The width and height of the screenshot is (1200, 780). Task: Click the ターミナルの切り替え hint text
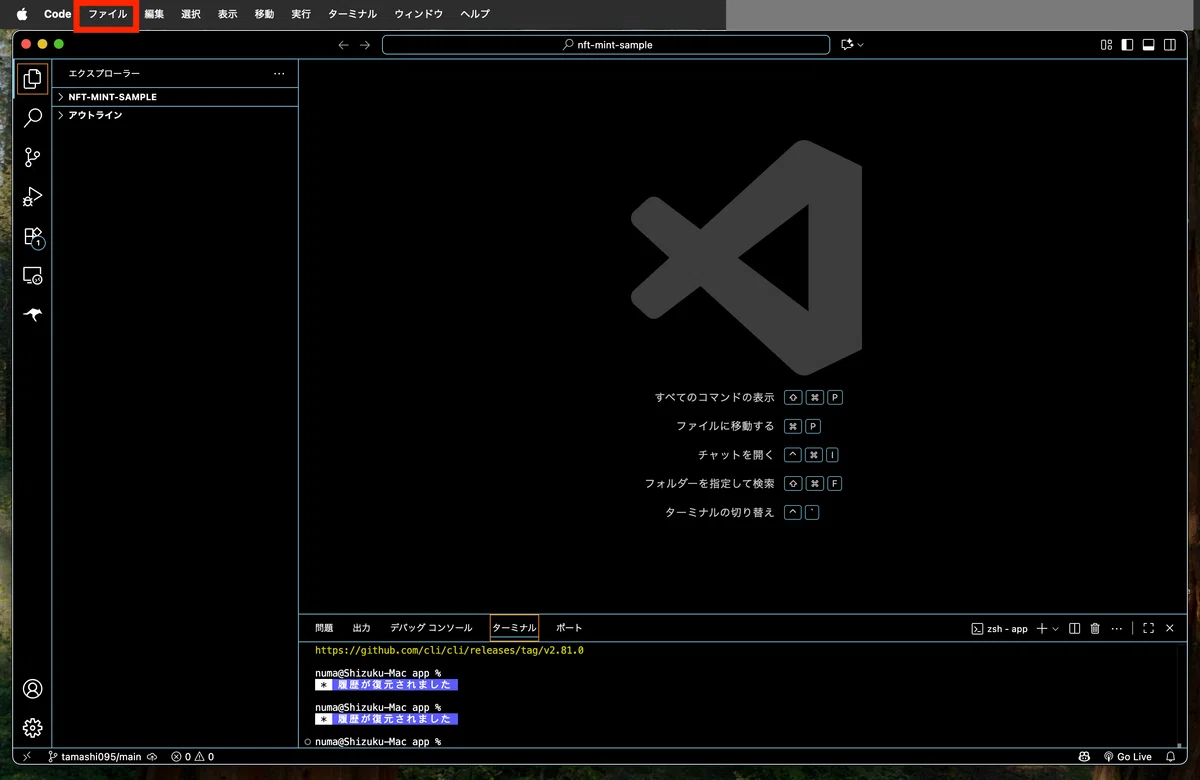click(x=720, y=512)
